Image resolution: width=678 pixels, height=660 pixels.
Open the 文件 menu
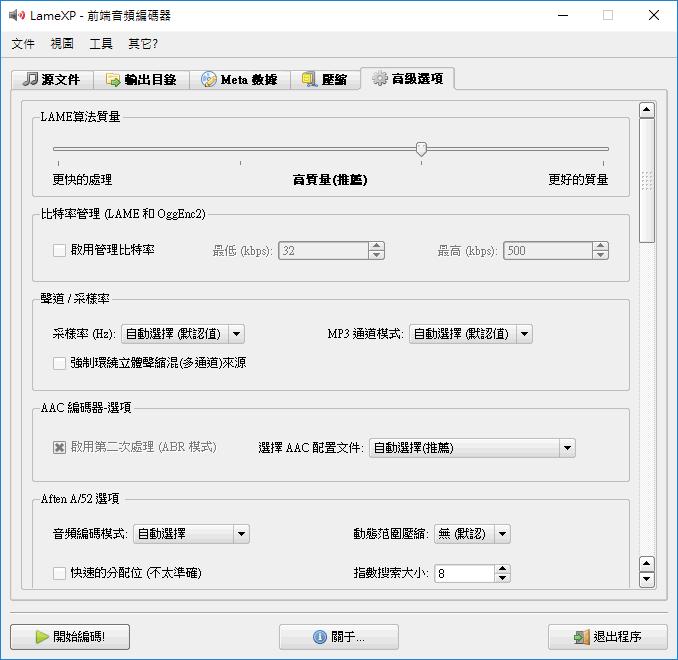[x=23, y=44]
